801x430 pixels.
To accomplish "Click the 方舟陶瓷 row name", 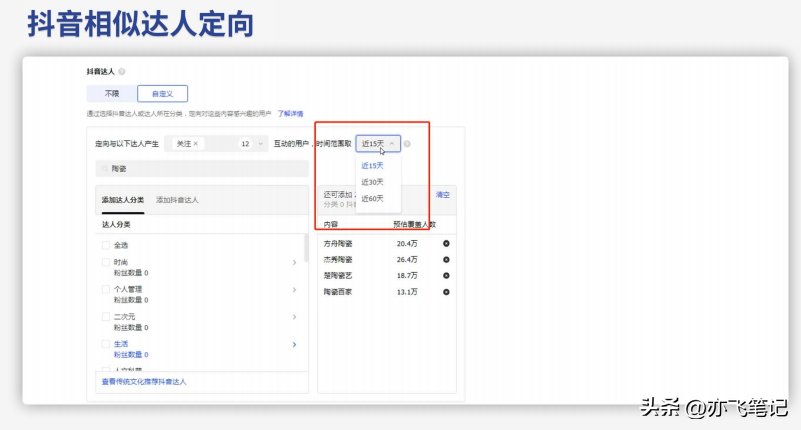I will [338, 244].
